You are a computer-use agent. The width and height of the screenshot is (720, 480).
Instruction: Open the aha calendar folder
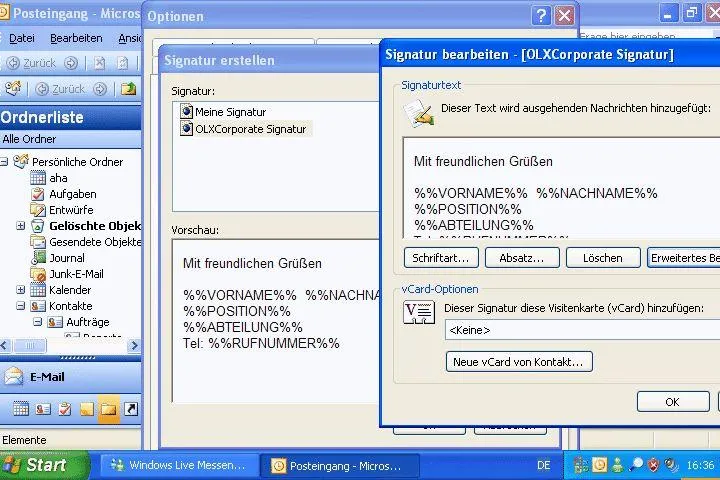tap(49, 178)
